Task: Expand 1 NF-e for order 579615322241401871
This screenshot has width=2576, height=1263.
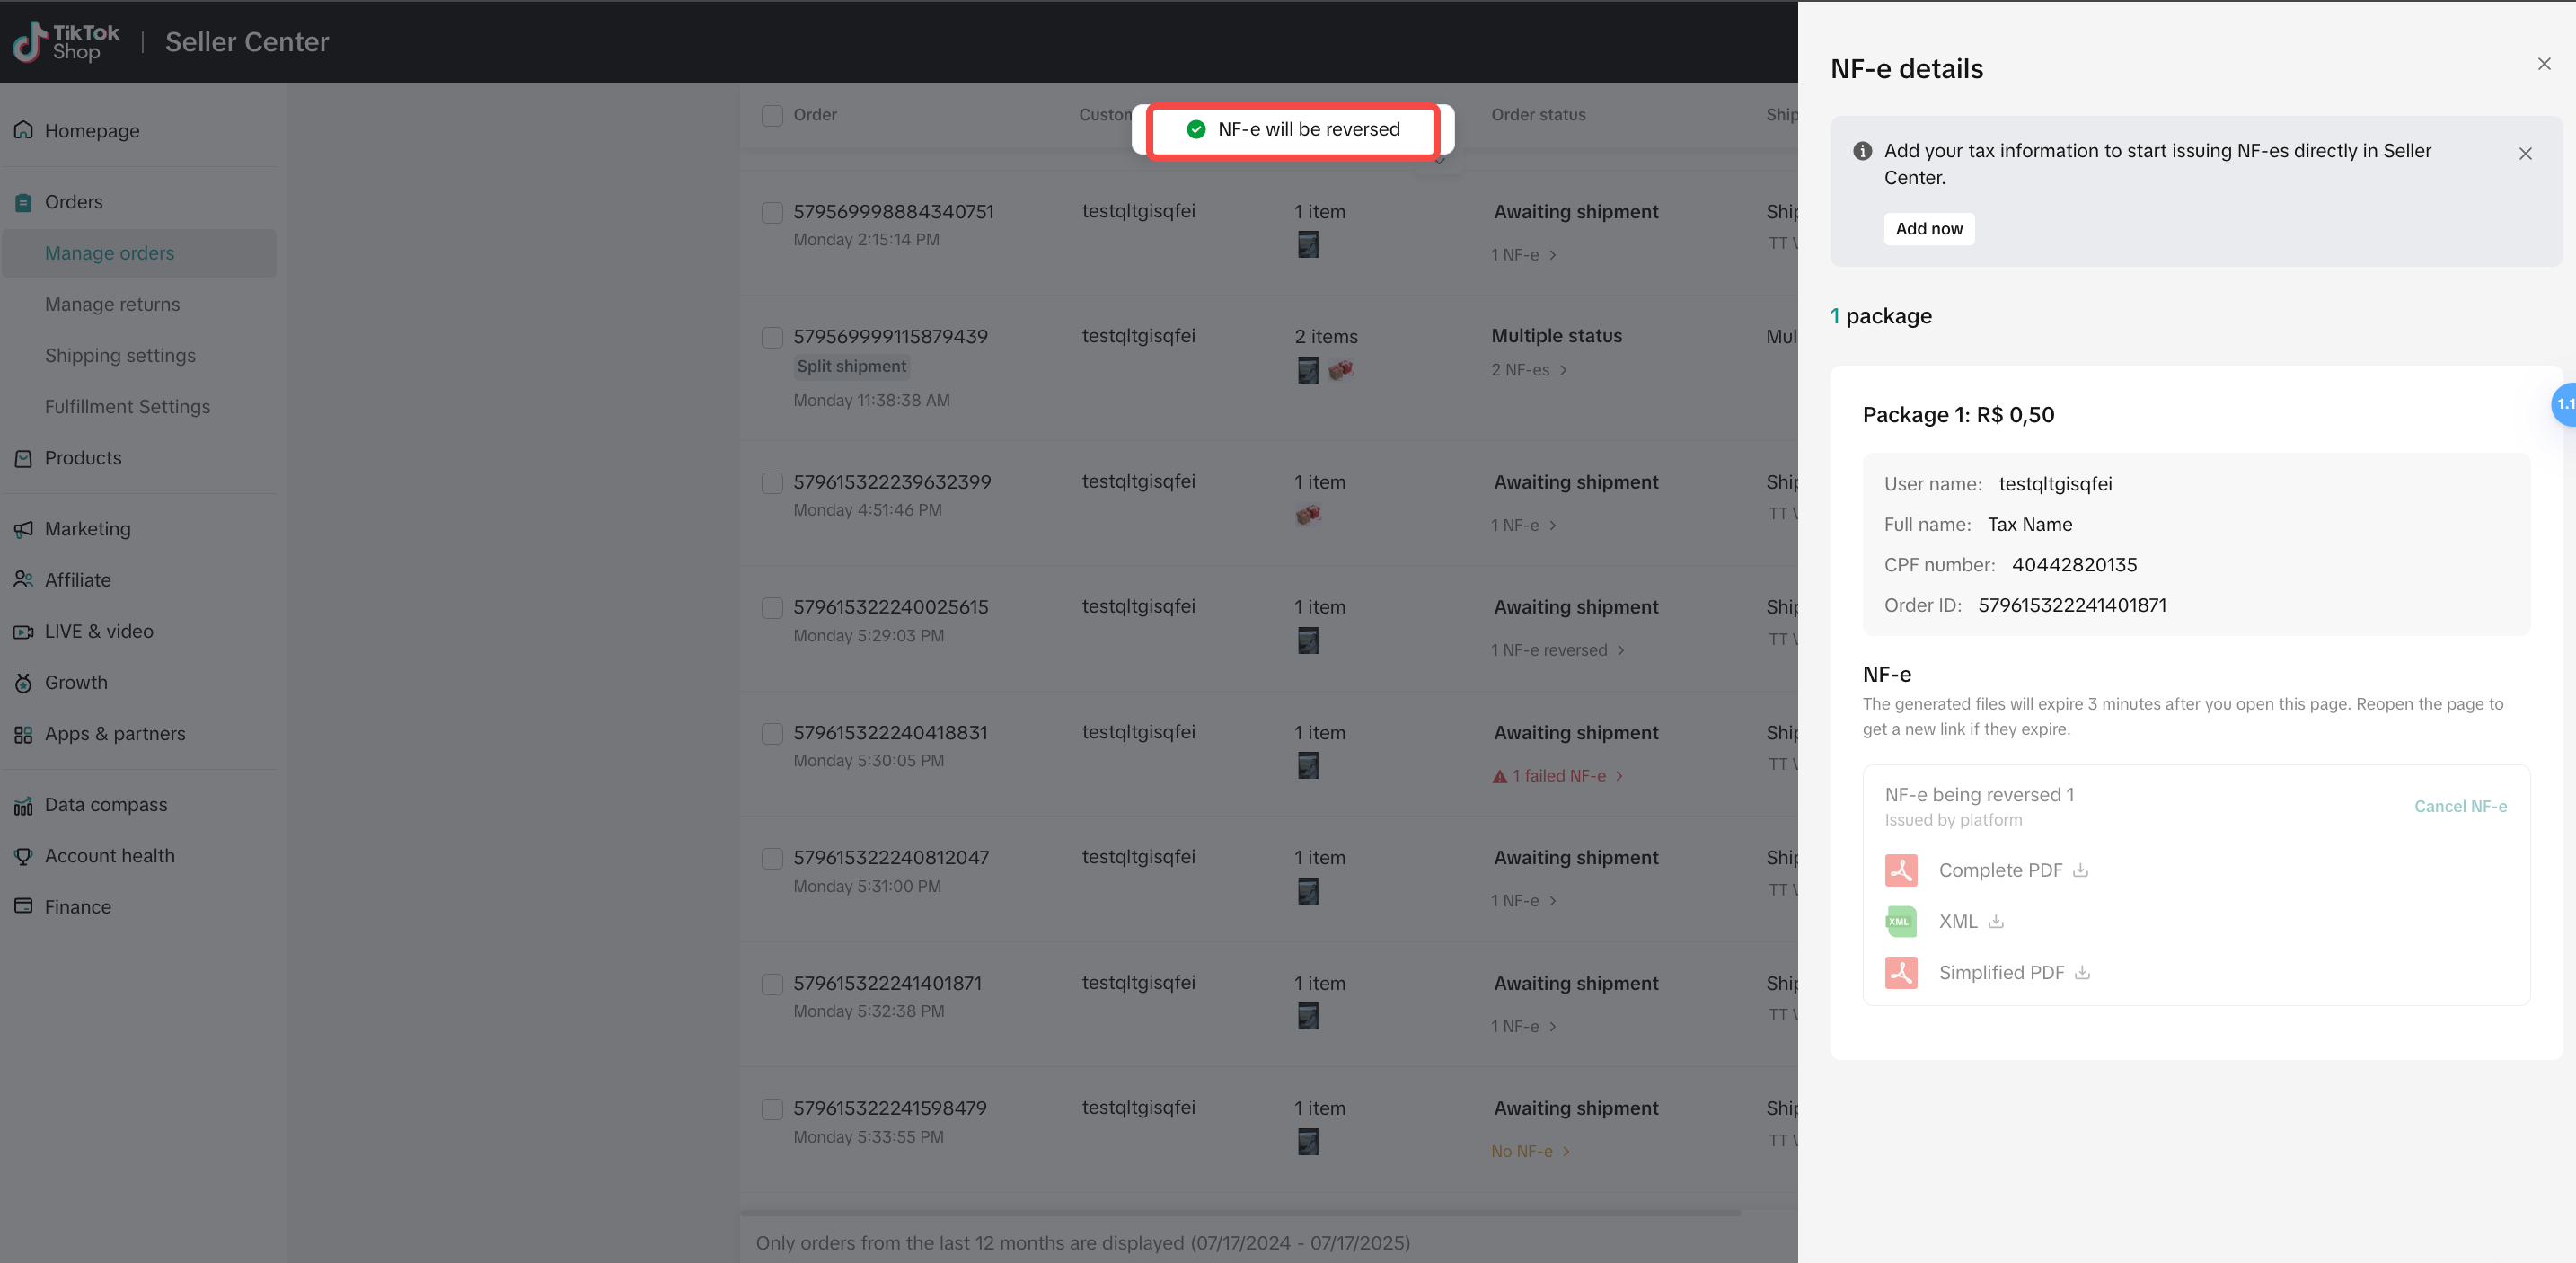Action: pos(1524,1027)
